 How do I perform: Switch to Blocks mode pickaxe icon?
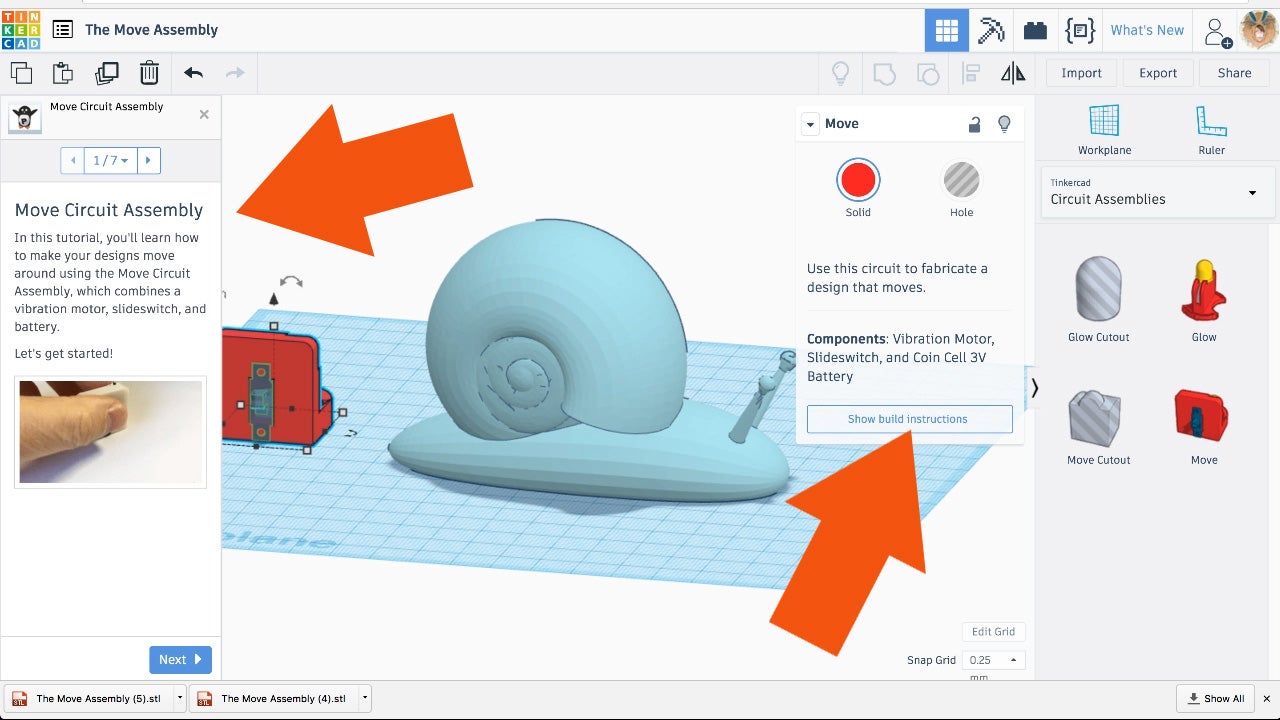coord(991,30)
